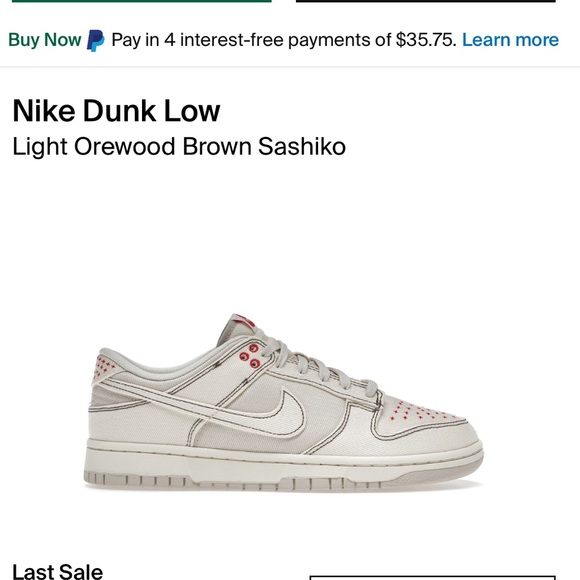
Task: Click the red eyelets on the sneaker
Action: point(250,356)
